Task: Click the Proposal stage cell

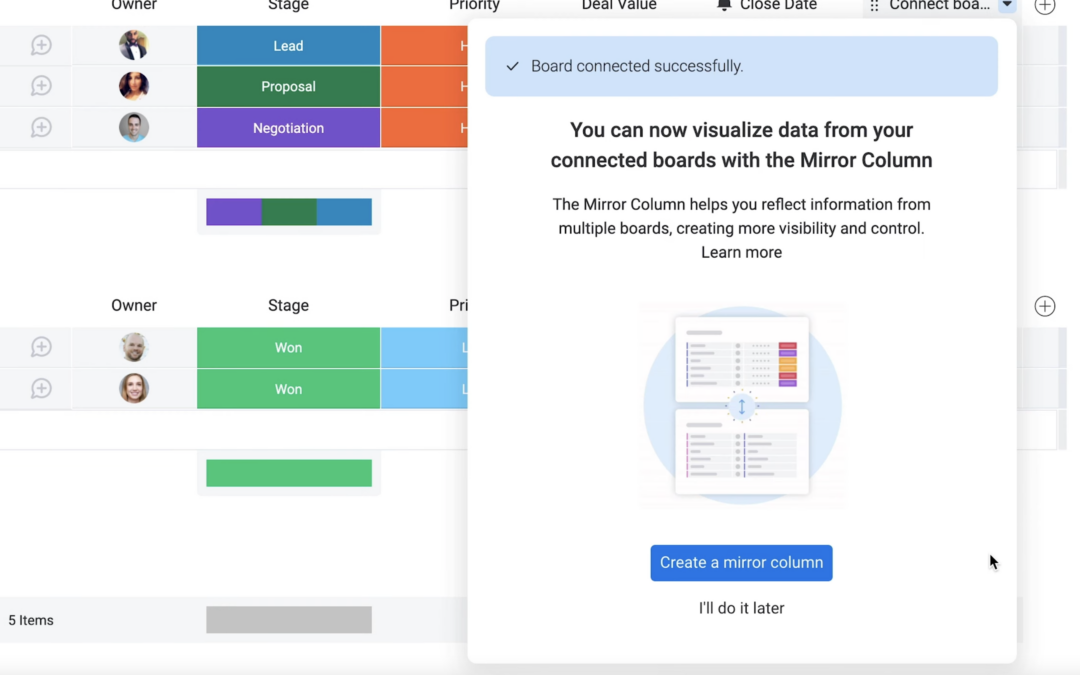Action: (288, 87)
